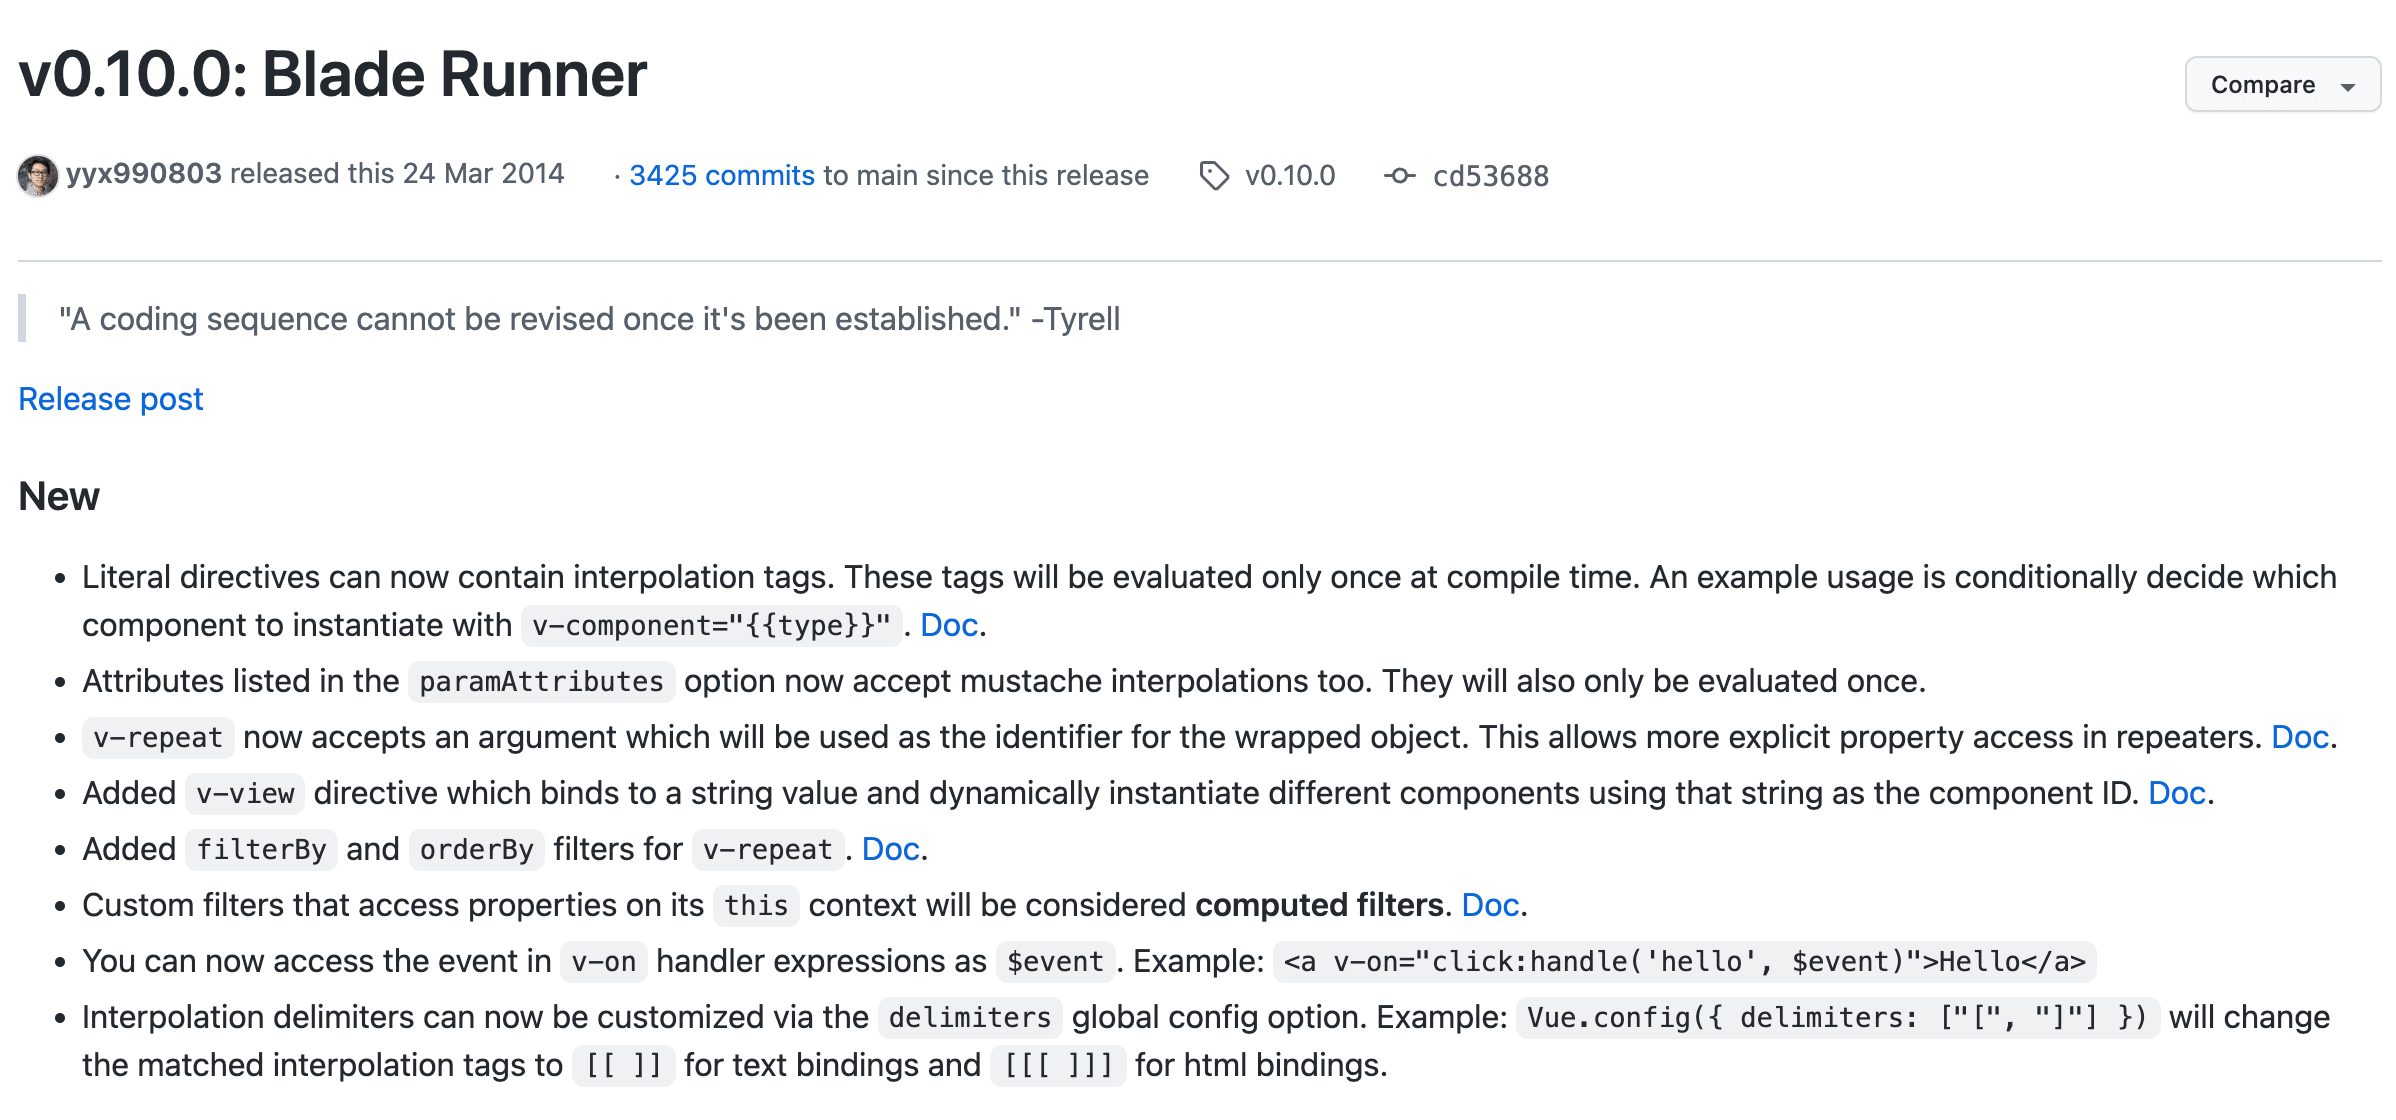
Task: Click the Vue.config delimiters code example
Action: pyautogui.click(x=1837, y=1018)
